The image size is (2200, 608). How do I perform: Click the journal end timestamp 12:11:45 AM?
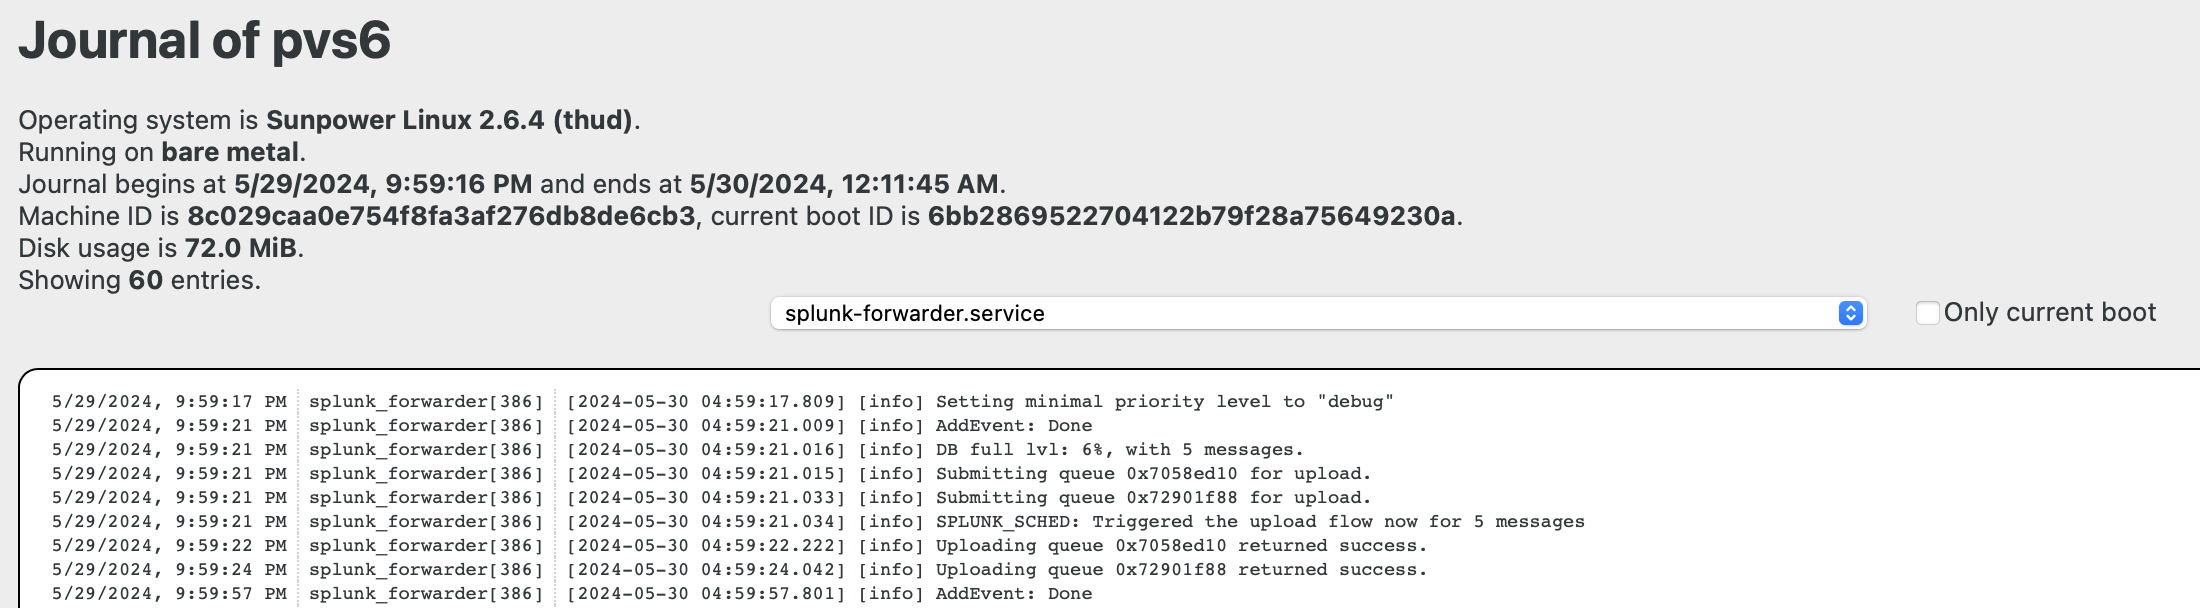[x=843, y=184]
